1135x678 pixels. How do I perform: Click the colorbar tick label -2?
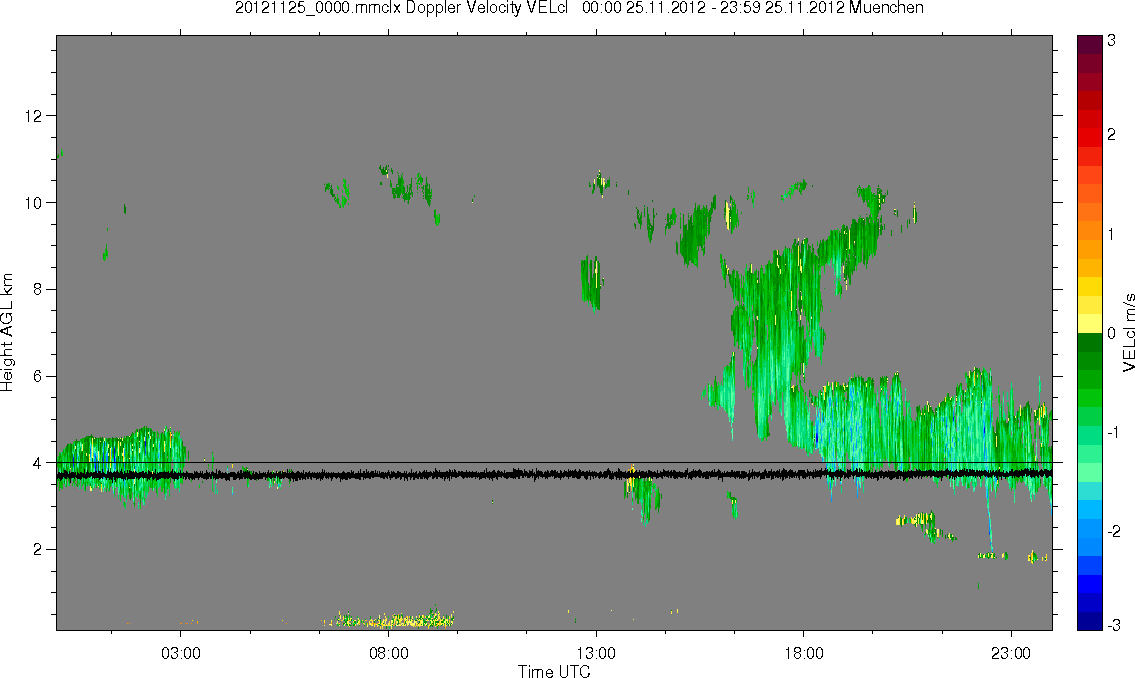point(1115,531)
